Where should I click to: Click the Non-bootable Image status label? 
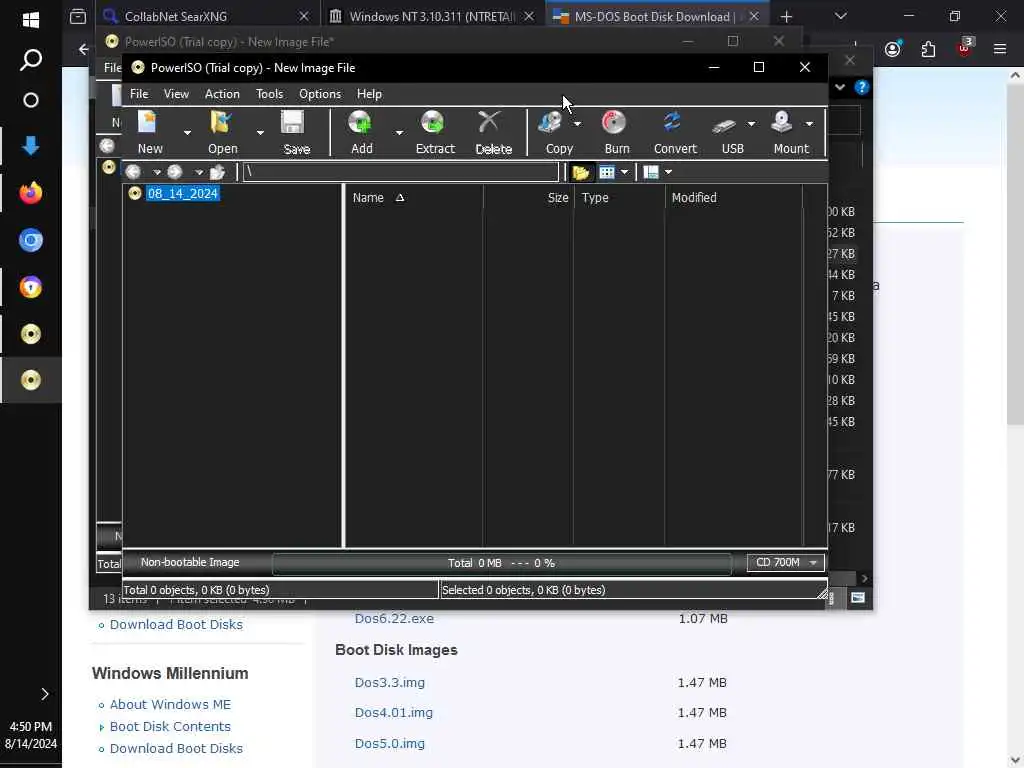tap(190, 562)
